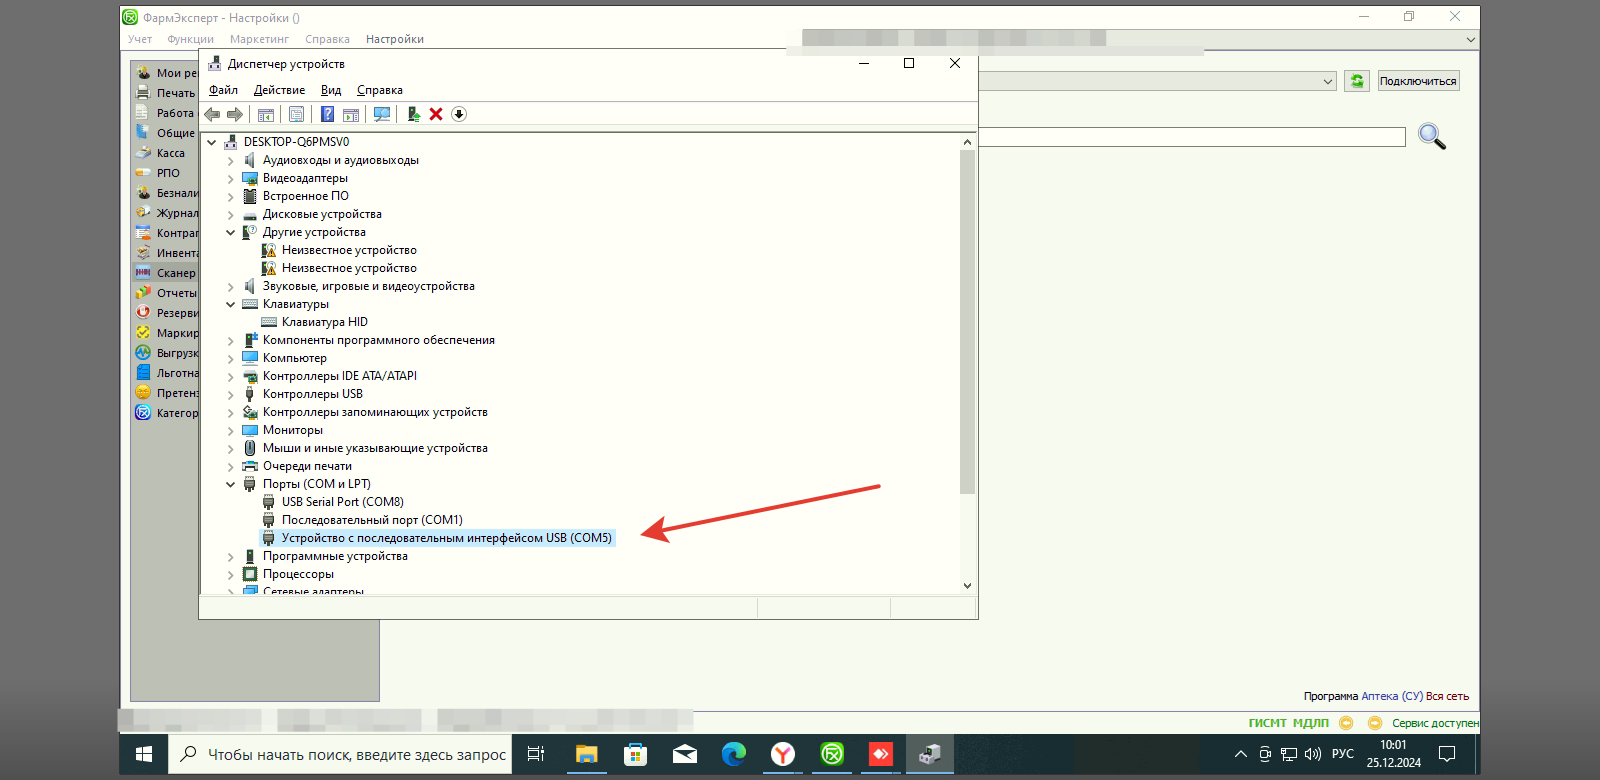Screen dimensions: 1600x780
Task: Select USB Serial Port (COM8) device
Action: click(342, 502)
